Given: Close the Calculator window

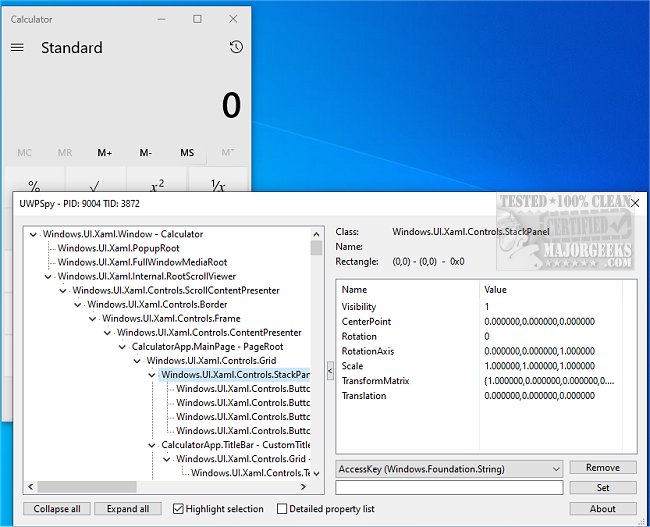Looking at the screenshot, I should [233, 19].
